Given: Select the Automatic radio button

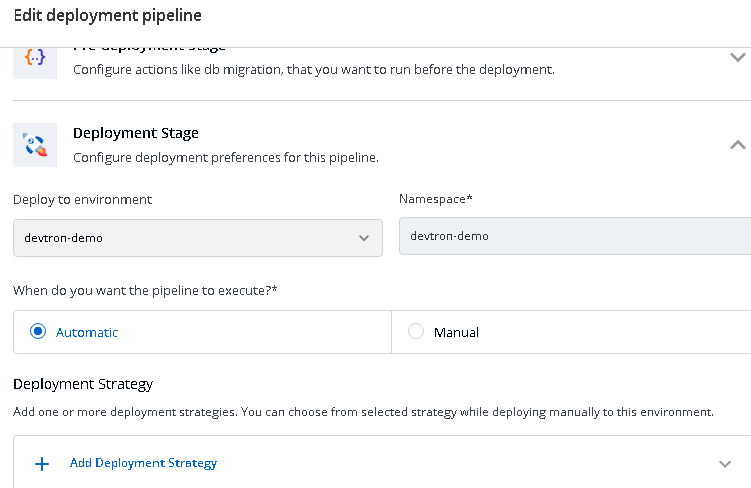Looking at the screenshot, I should (39, 332).
